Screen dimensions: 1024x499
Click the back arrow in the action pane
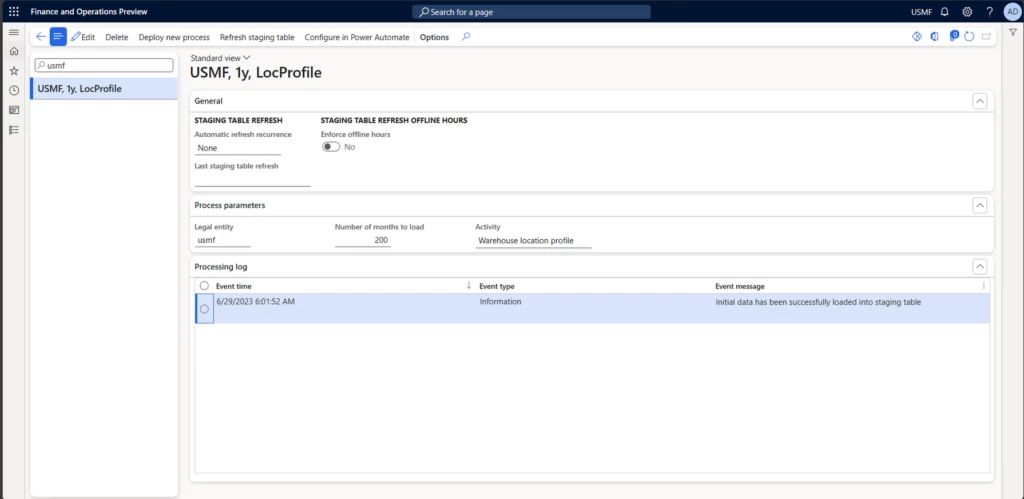coord(40,37)
